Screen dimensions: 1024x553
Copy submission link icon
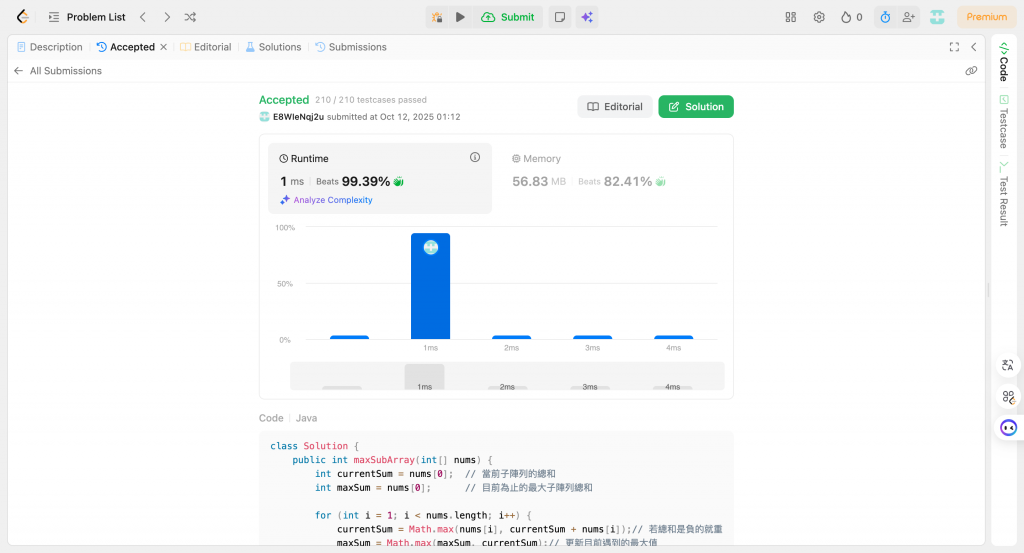[971, 71]
